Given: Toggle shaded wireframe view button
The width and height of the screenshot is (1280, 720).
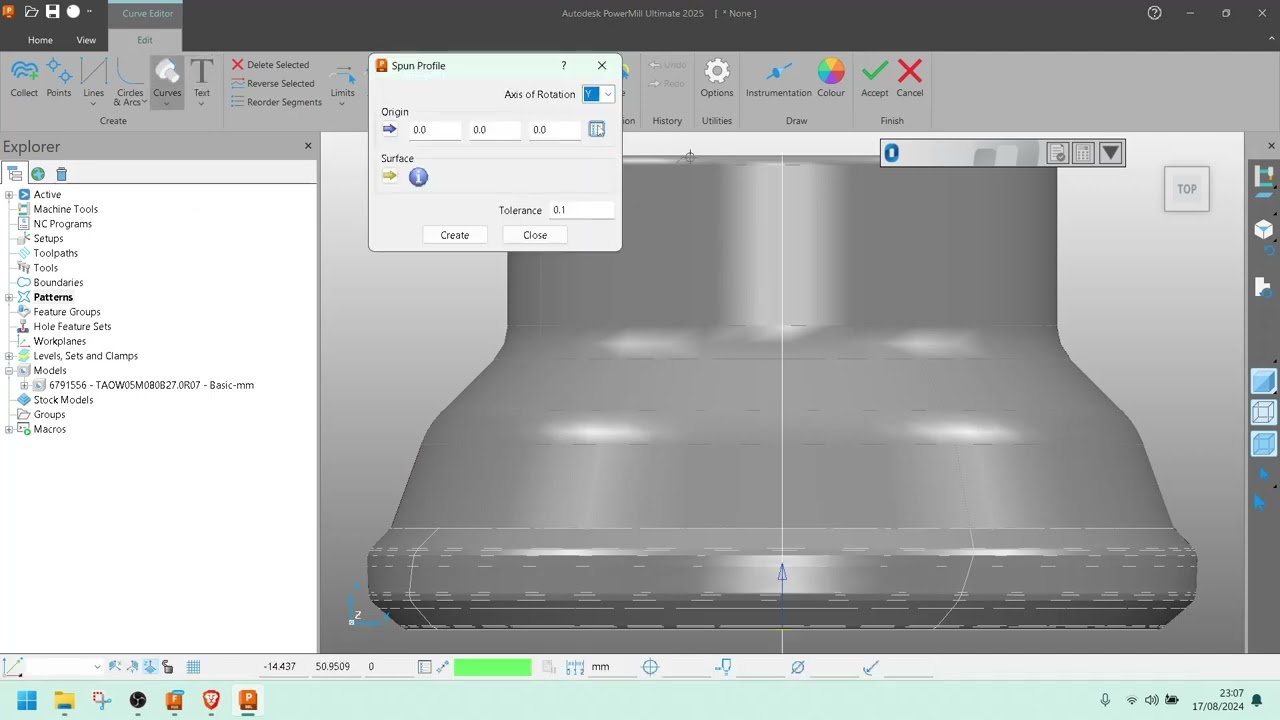Looking at the screenshot, I should 1264,444.
